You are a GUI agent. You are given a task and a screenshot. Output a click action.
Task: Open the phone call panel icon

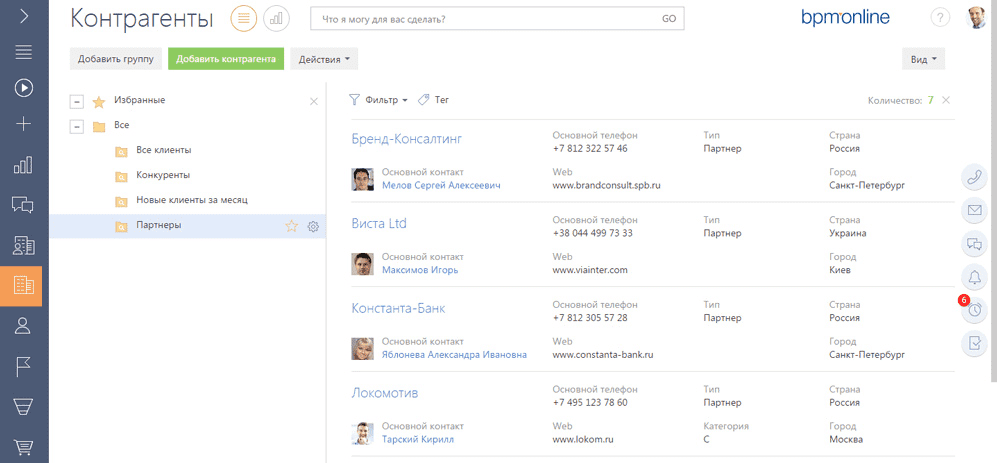click(973, 178)
